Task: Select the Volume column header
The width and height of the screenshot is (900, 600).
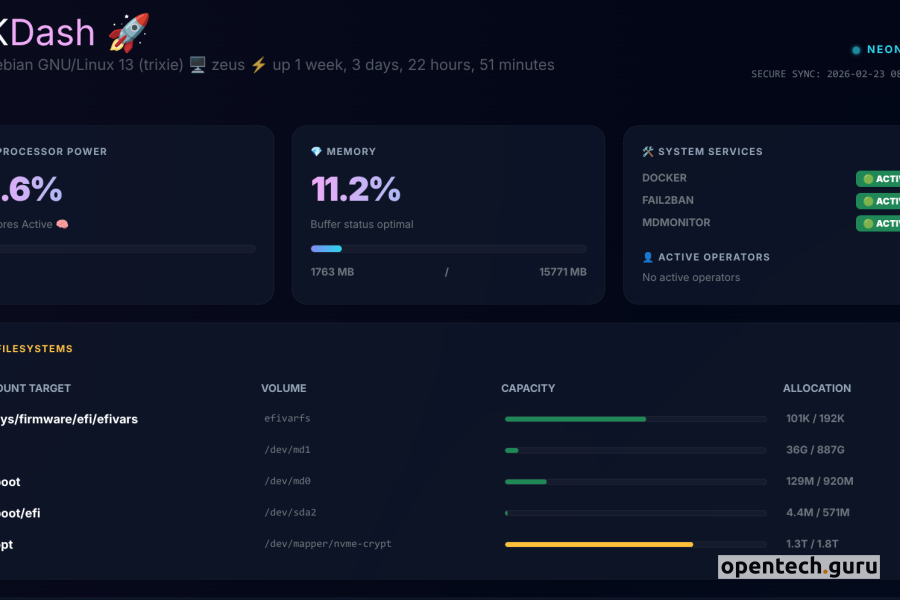Action: (284, 388)
